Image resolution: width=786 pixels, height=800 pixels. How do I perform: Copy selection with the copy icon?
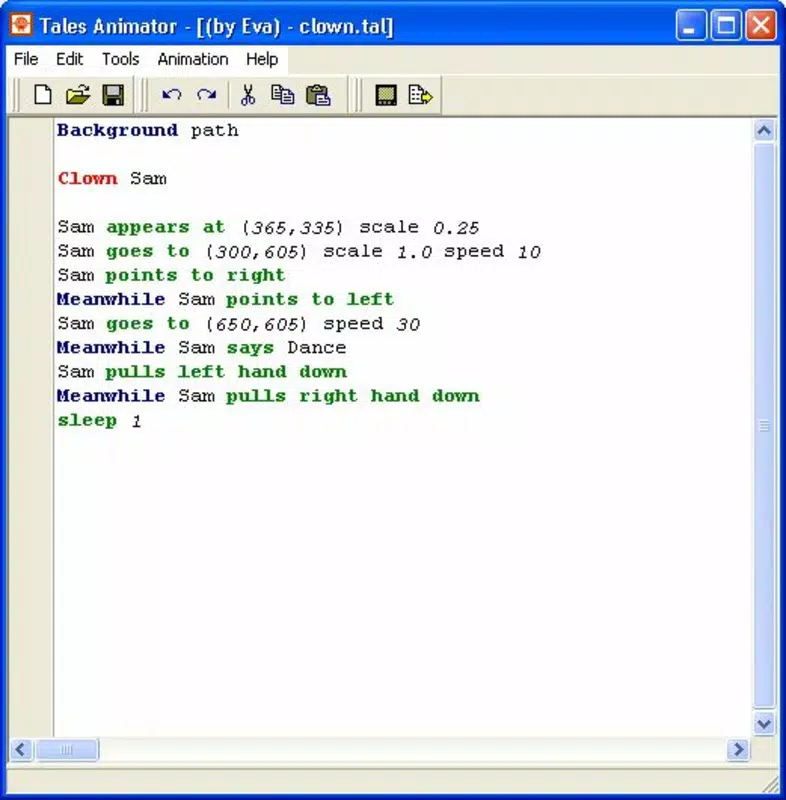click(x=283, y=95)
